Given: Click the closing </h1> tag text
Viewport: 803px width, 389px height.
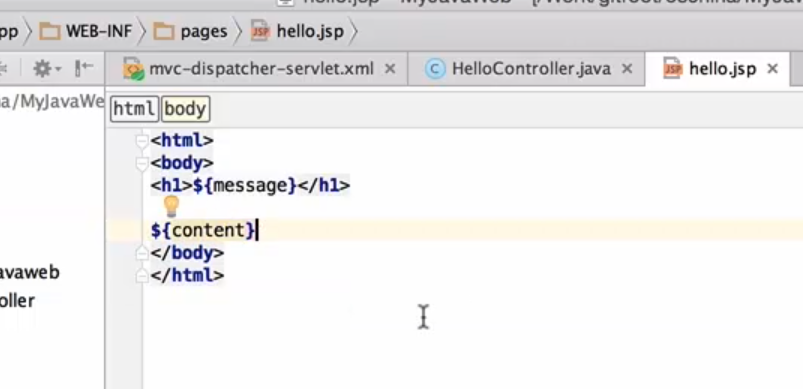Looking at the screenshot, I should 324,185.
